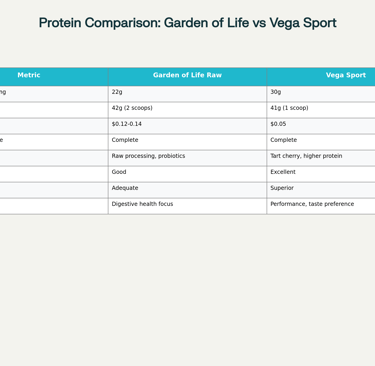Image resolution: width=375 pixels, height=366 pixels.
Task: Click Complete under Vega Sport
Action: (x=321, y=142)
